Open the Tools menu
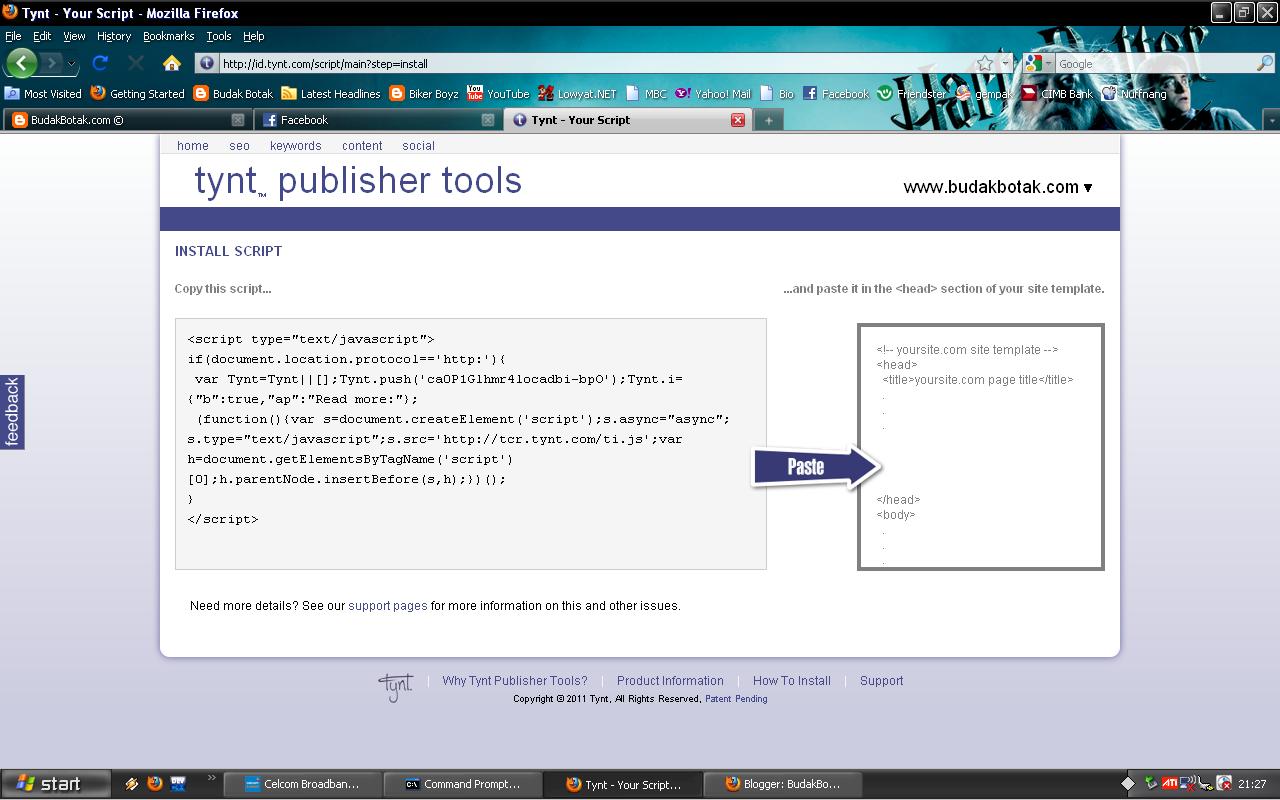Image resolution: width=1280 pixels, height=800 pixels. pos(218,36)
